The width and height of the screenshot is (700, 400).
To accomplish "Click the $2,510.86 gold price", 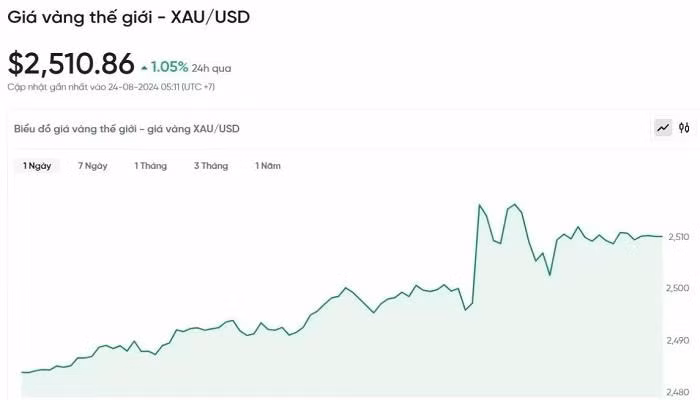I will pos(71,64).
